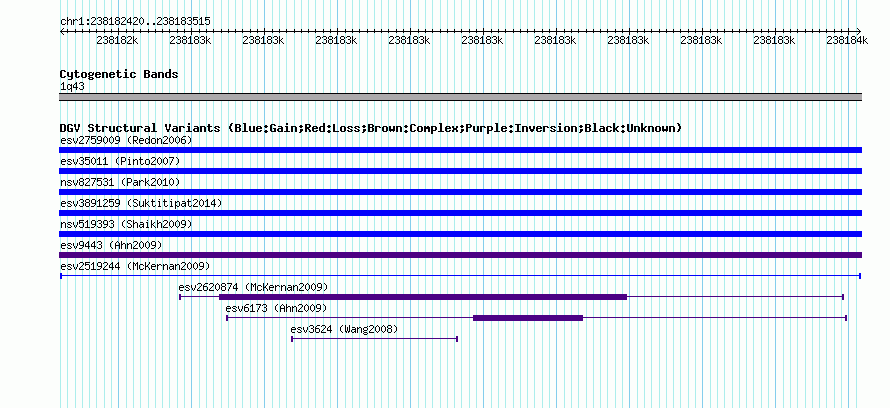Select the blue nsv519393 gain bar
This screenshot has height=408, width=890.
click(x=460, y=234)
